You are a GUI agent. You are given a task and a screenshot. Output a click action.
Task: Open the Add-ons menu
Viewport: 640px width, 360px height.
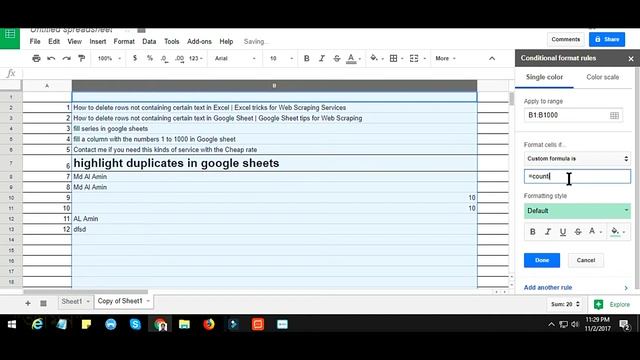tap(199, 42)
